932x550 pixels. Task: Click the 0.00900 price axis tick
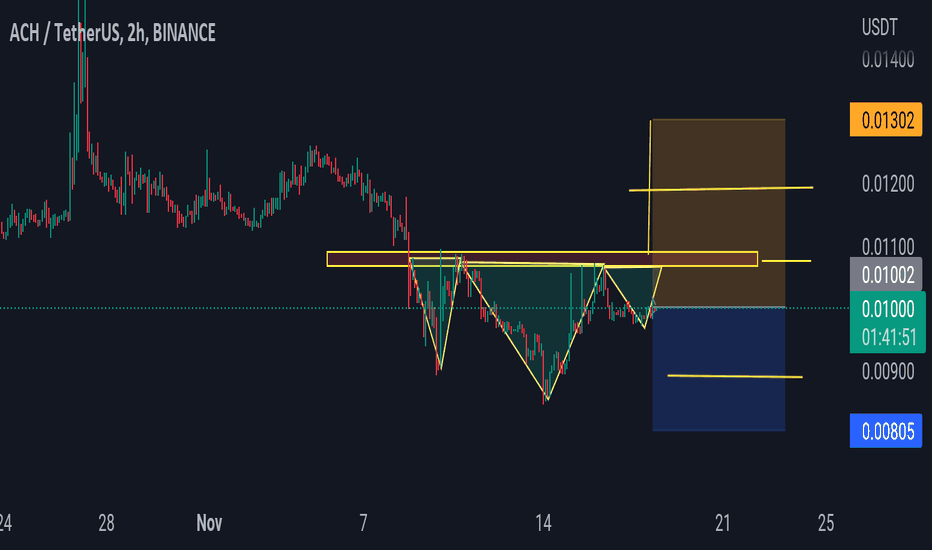click(888, 372)
